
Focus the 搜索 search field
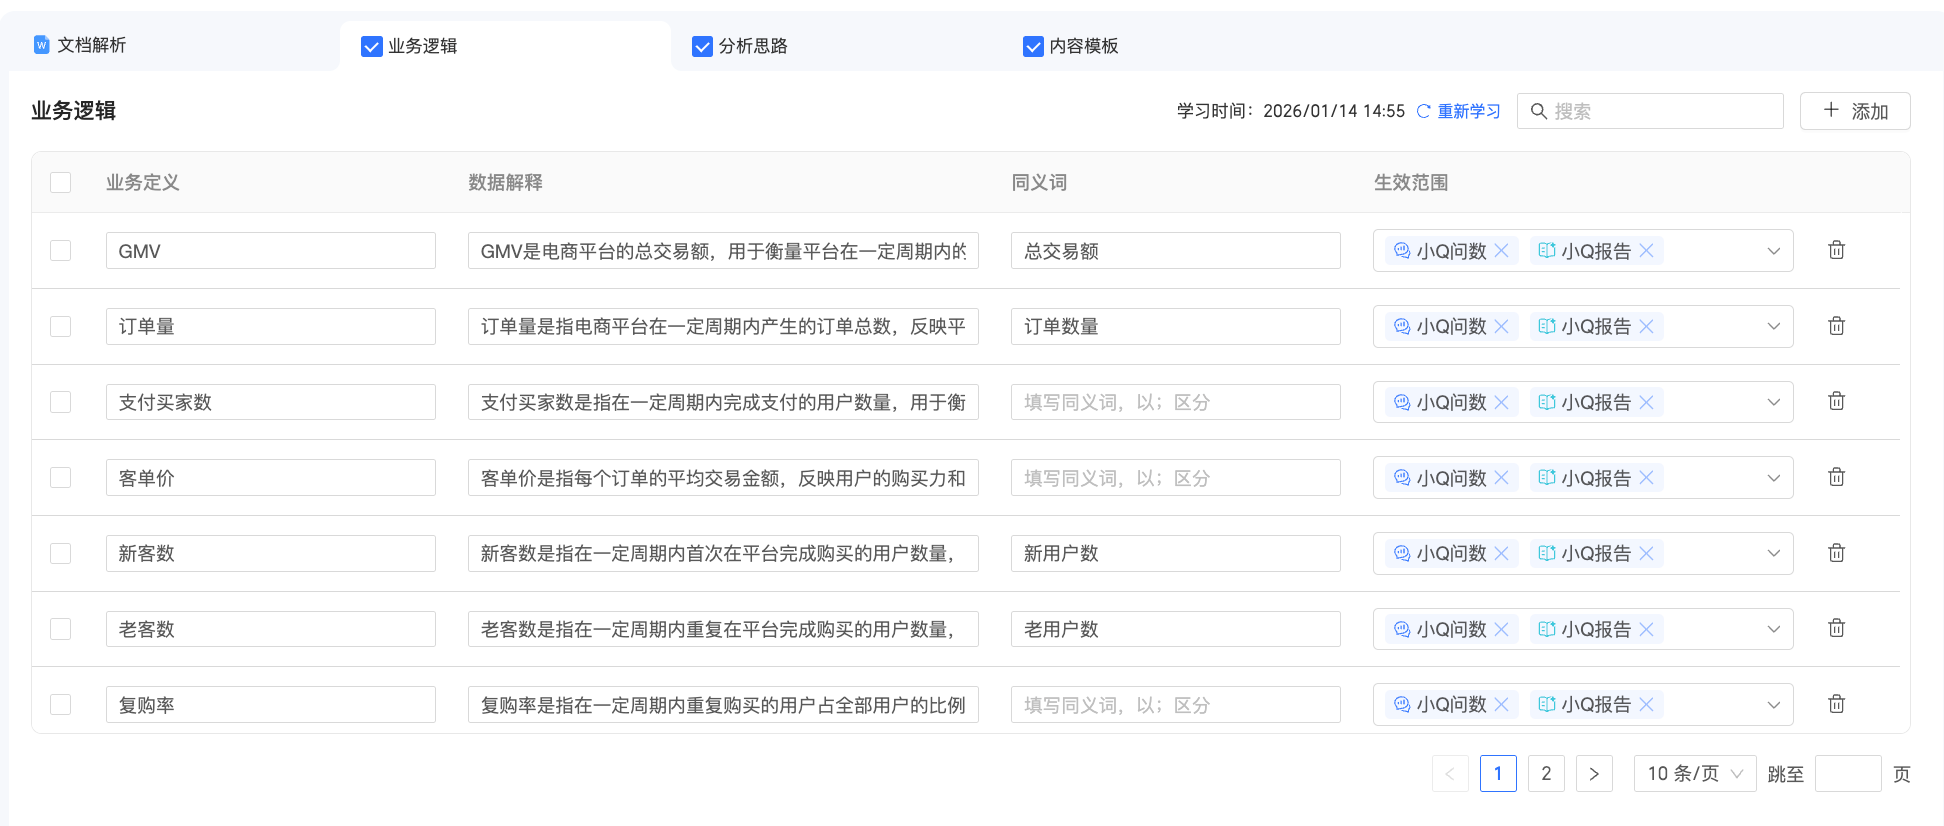(x=1650, y=111)
